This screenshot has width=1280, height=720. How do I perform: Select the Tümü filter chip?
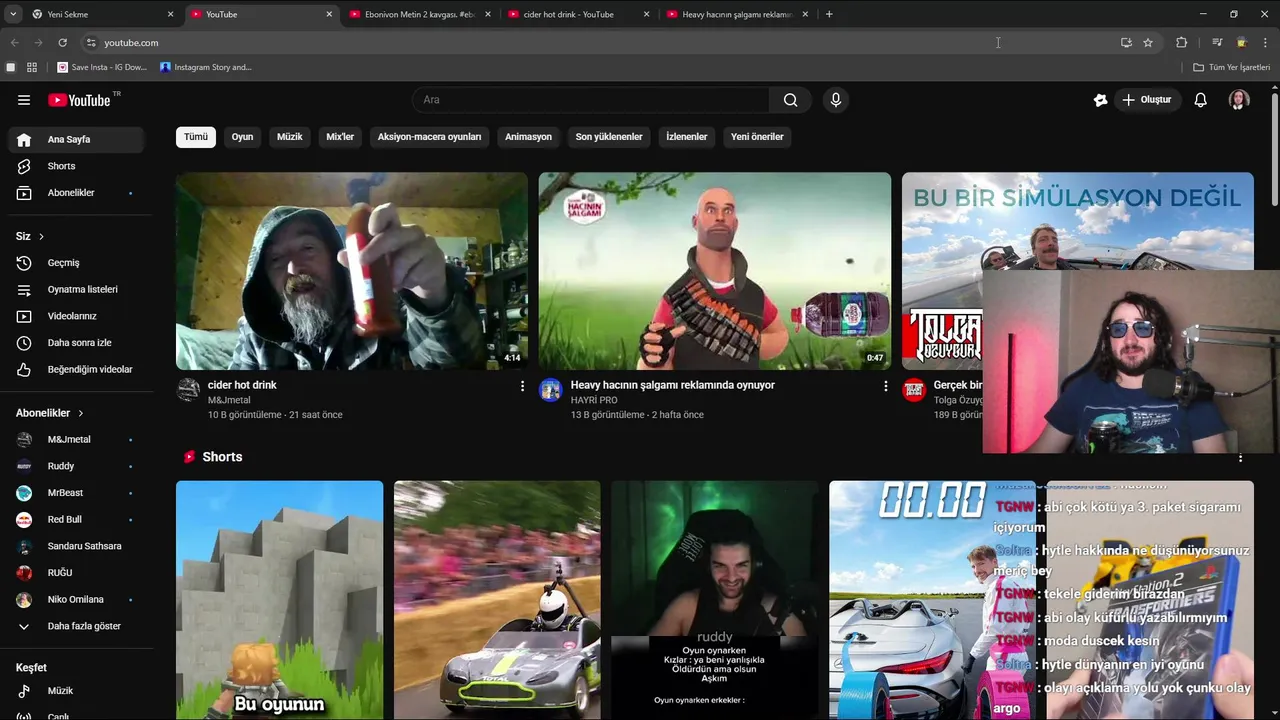[x=196, y=137]
